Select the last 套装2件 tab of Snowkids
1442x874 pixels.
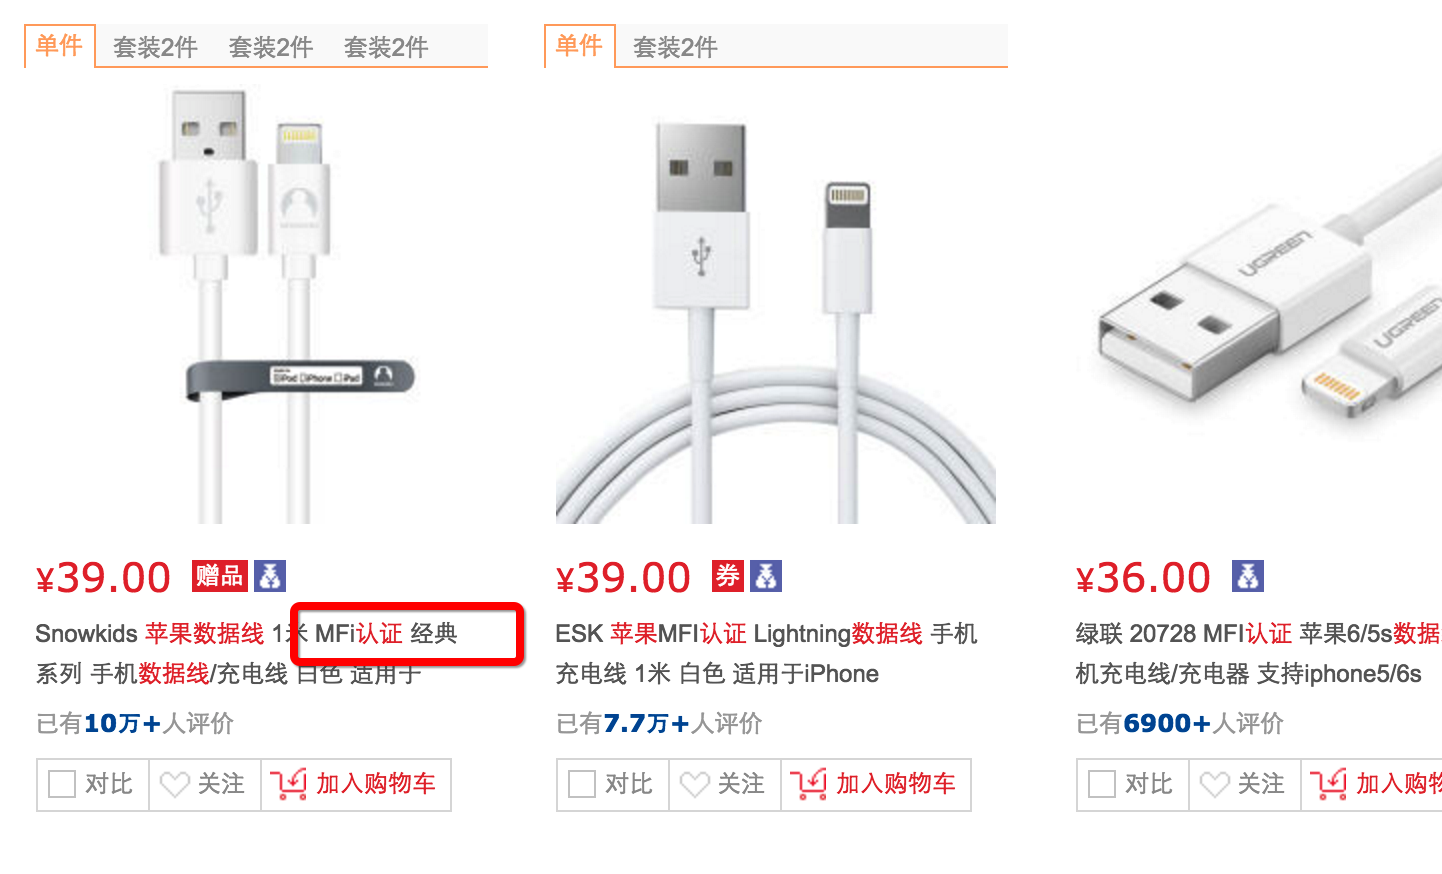coord(386,47)
